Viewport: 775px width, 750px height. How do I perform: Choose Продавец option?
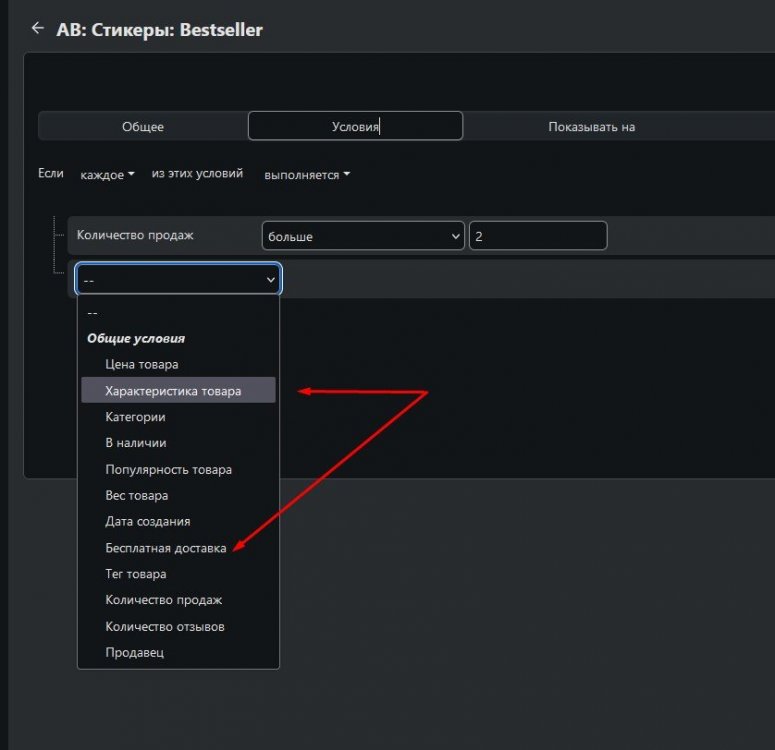coord(178,653)
